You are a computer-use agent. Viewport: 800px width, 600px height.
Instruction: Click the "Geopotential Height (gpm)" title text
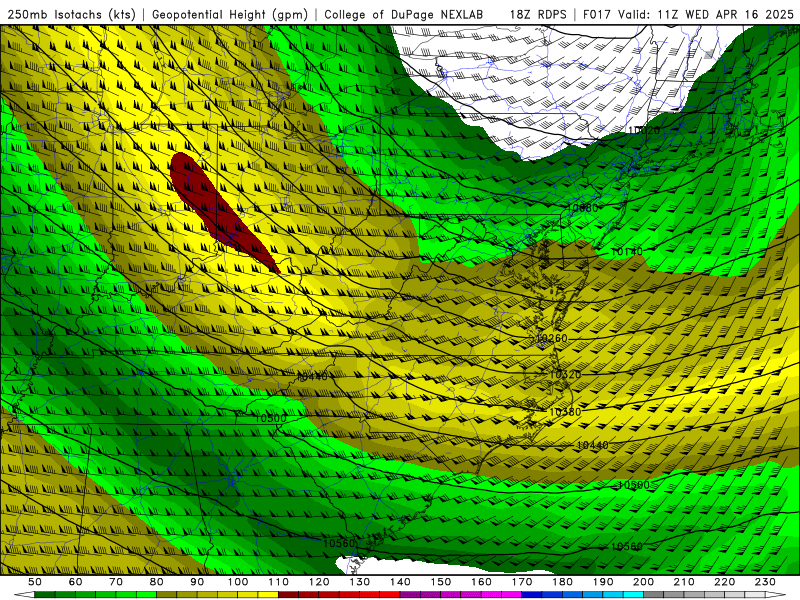coord(230,14)
